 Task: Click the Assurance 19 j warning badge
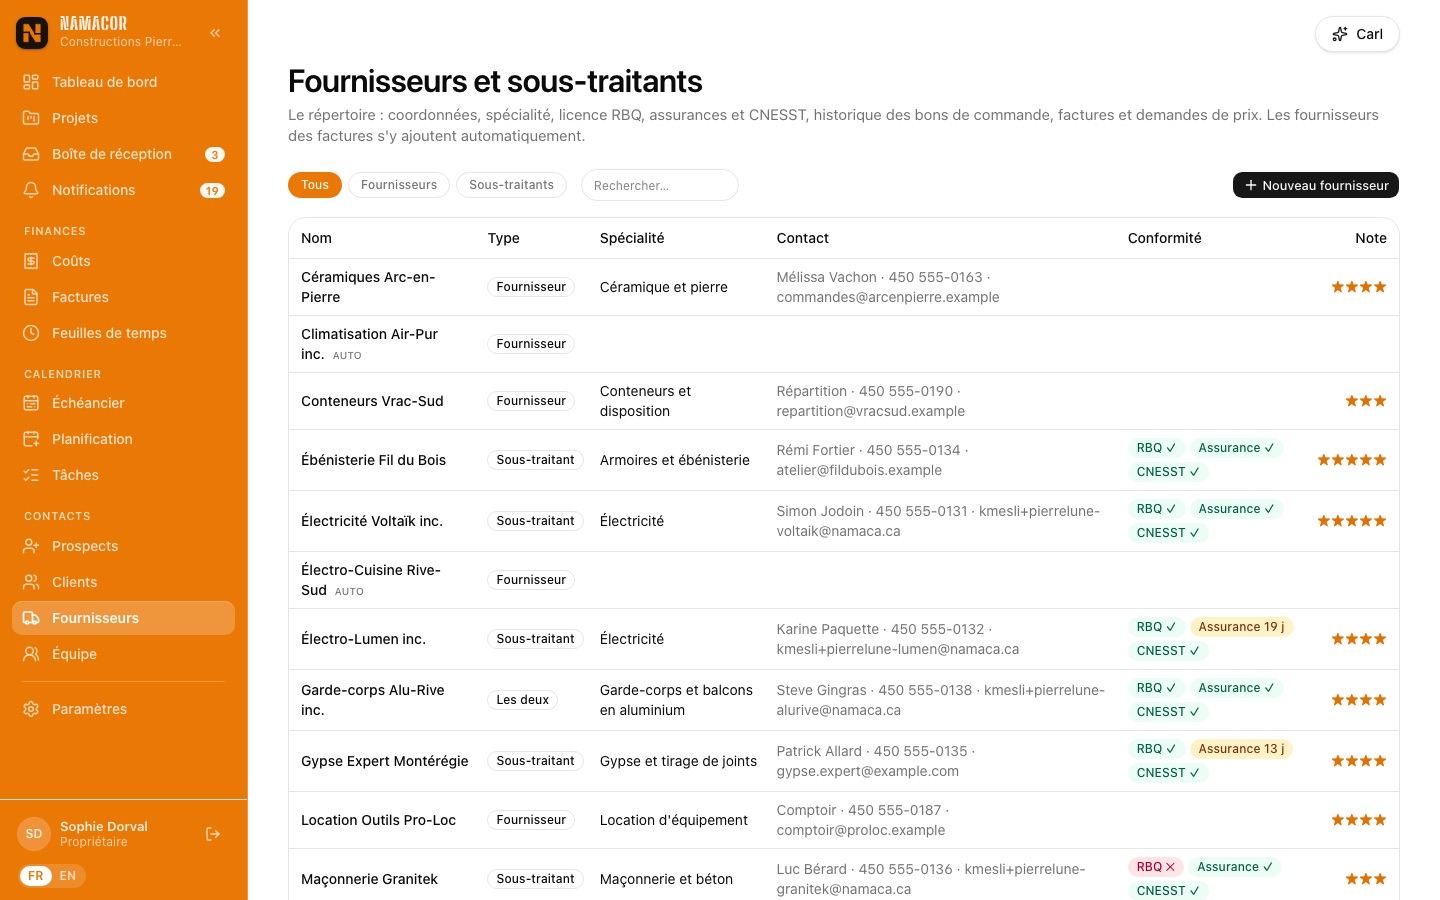point(1241,627)
